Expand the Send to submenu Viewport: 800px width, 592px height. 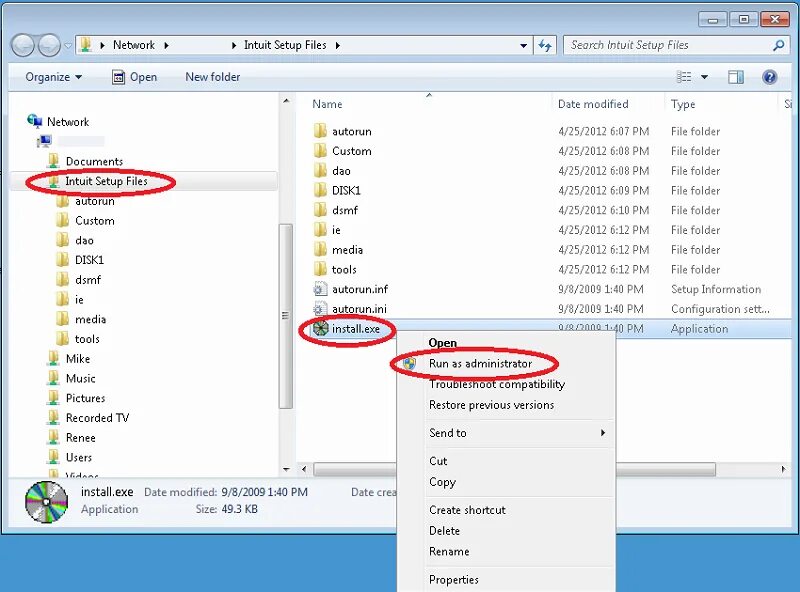click(506, 433)
